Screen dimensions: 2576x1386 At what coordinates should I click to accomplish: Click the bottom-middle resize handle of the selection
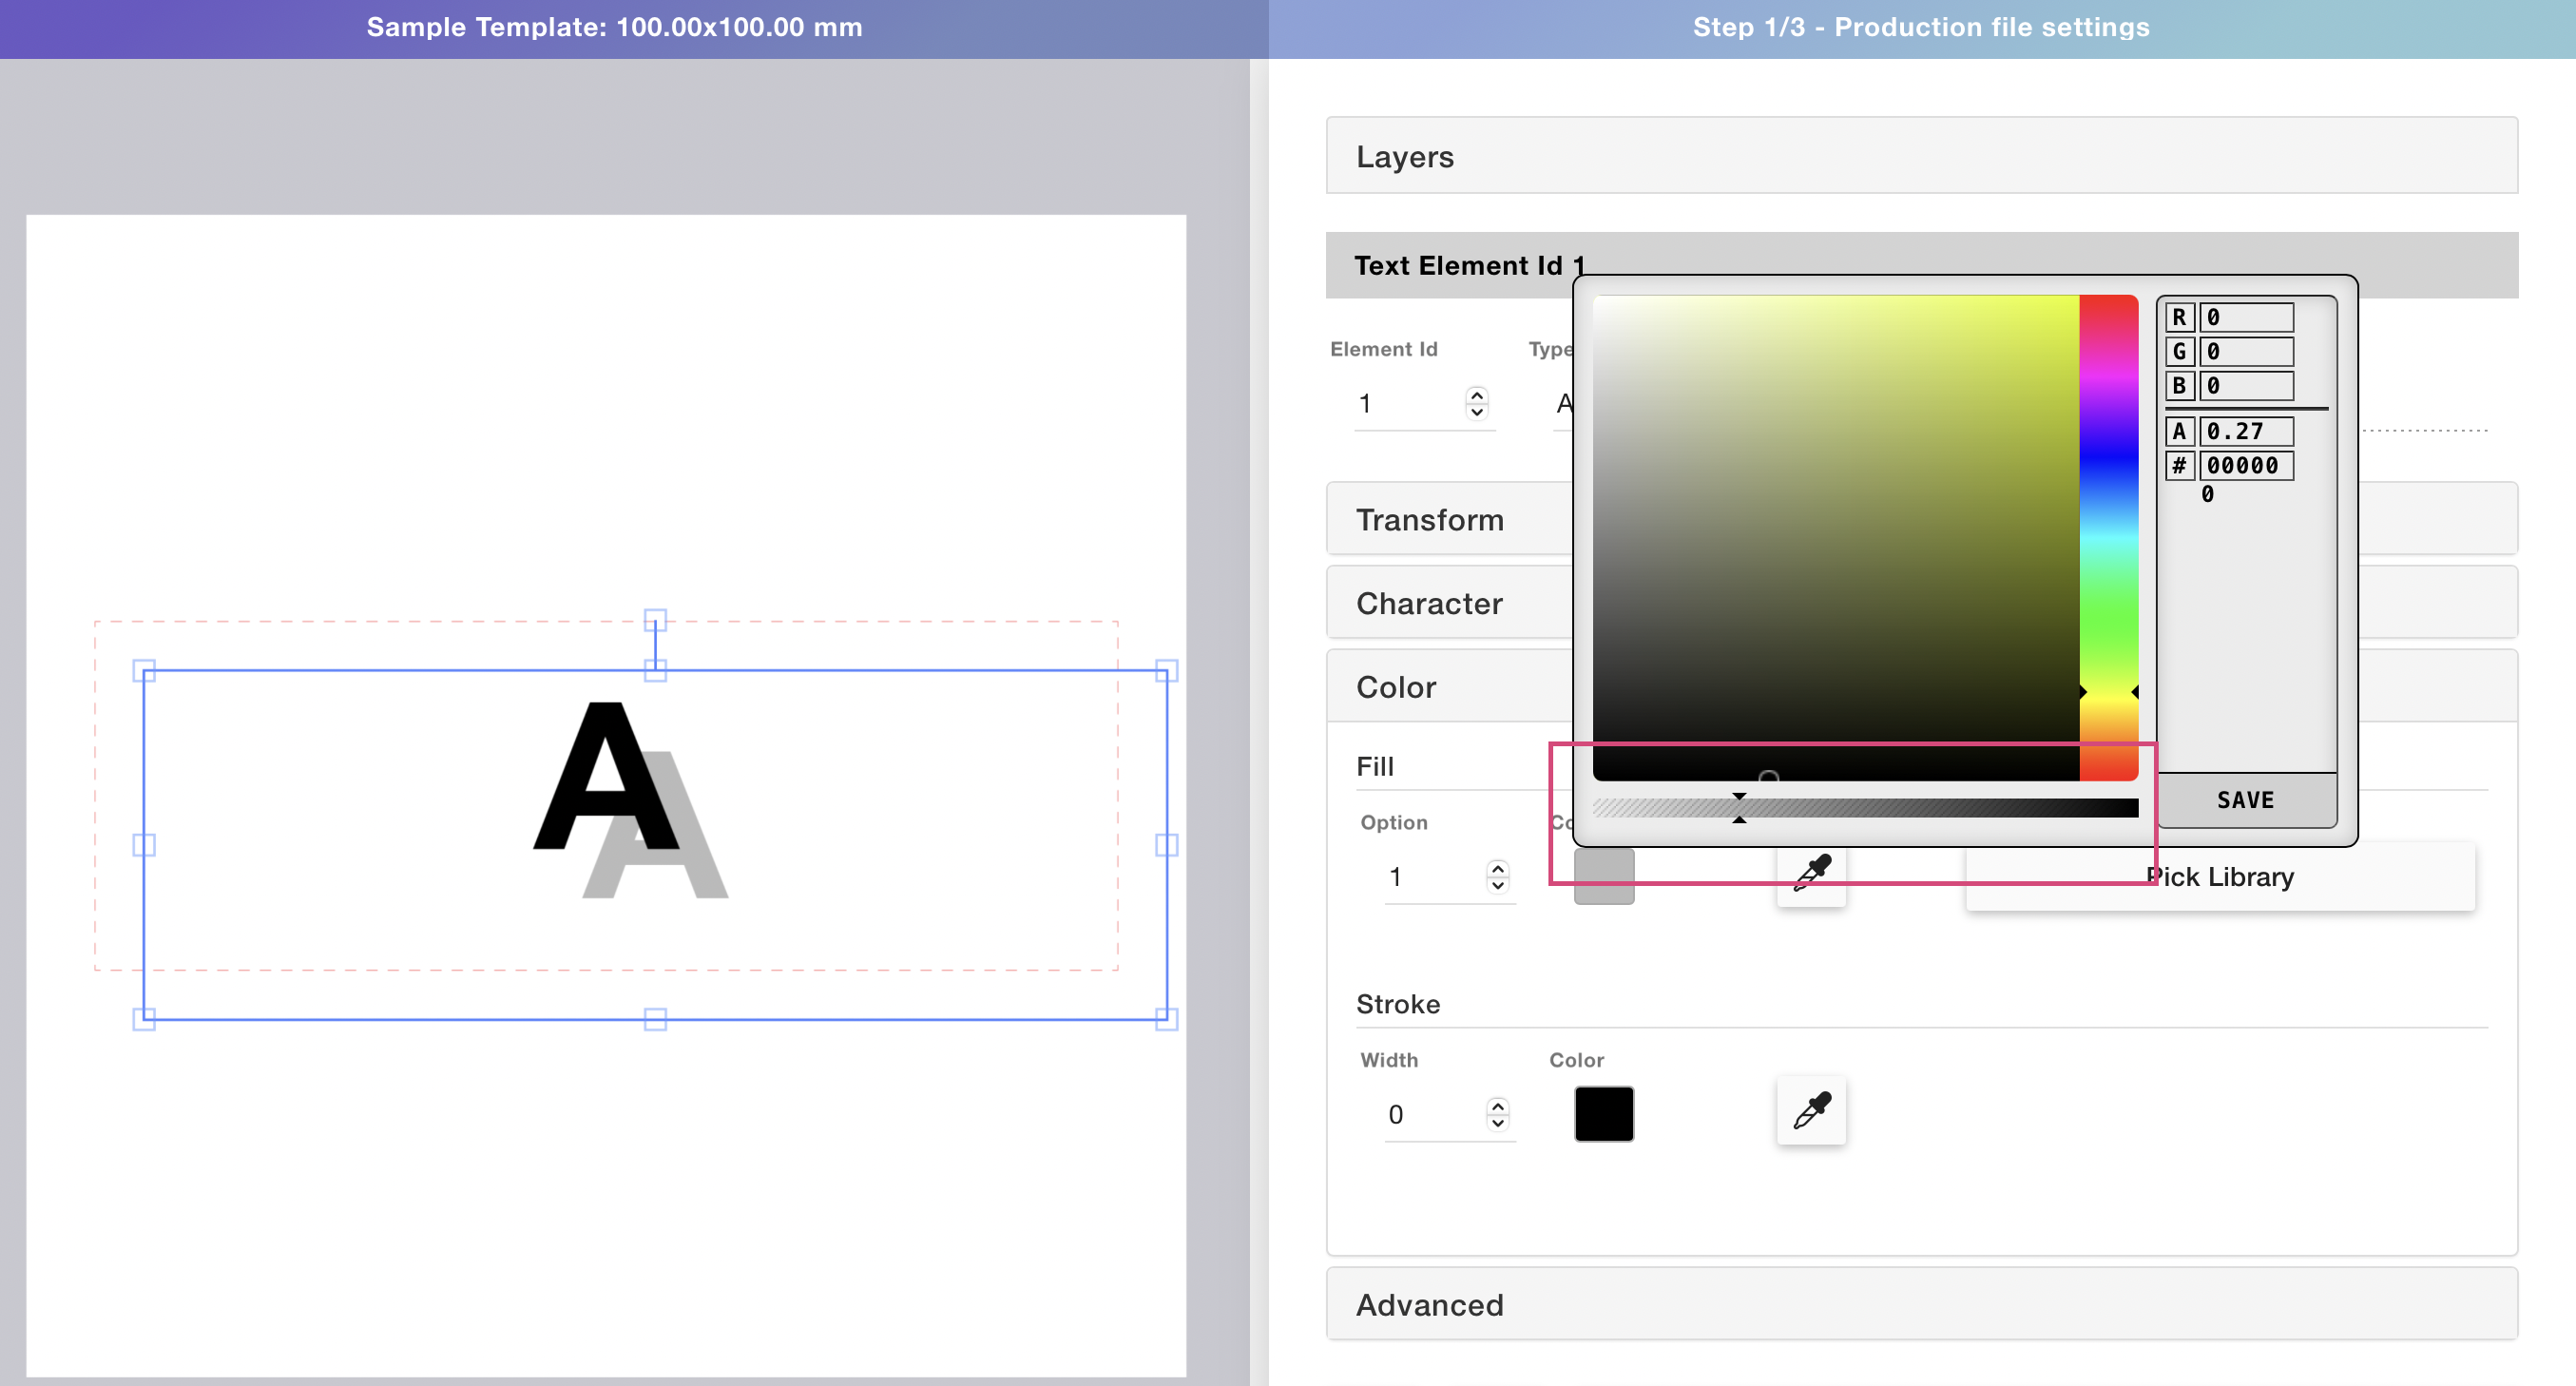[655, 1019]
